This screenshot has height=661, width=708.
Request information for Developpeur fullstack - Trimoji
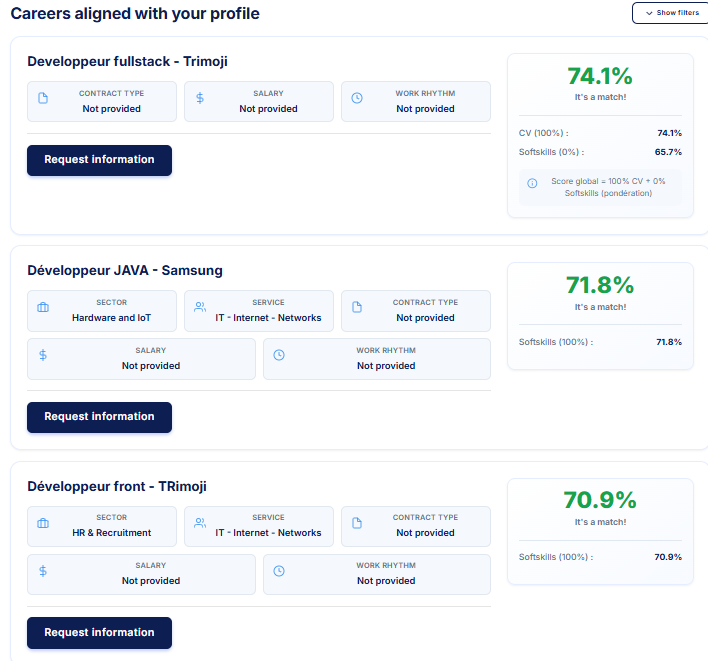pyautogui.click(x=99, y=160)
